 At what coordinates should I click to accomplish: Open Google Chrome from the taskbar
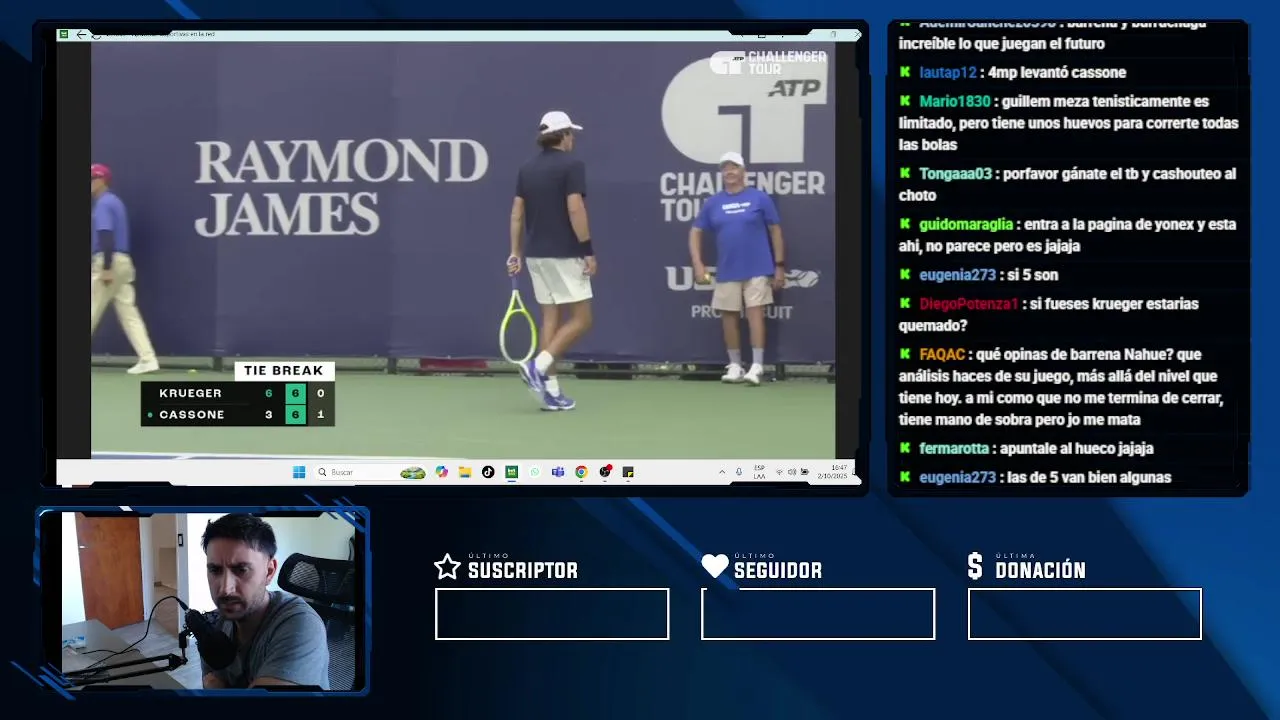pos(581,472)
